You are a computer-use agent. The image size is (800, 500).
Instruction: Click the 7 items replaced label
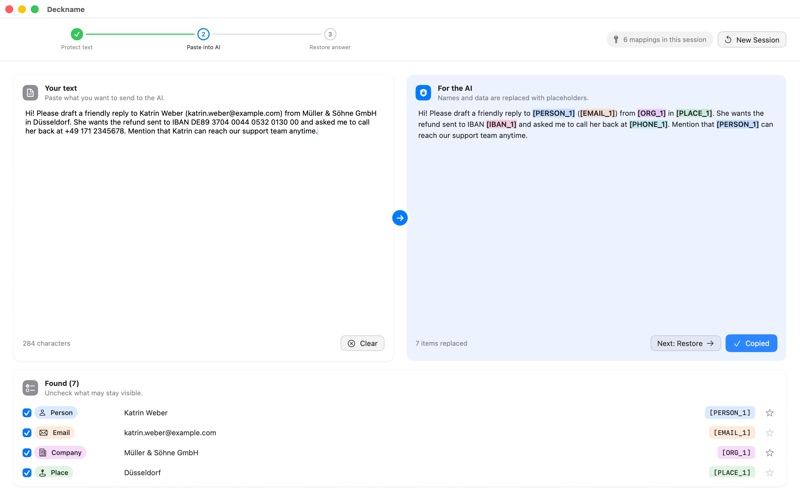[x=441, y=343]
